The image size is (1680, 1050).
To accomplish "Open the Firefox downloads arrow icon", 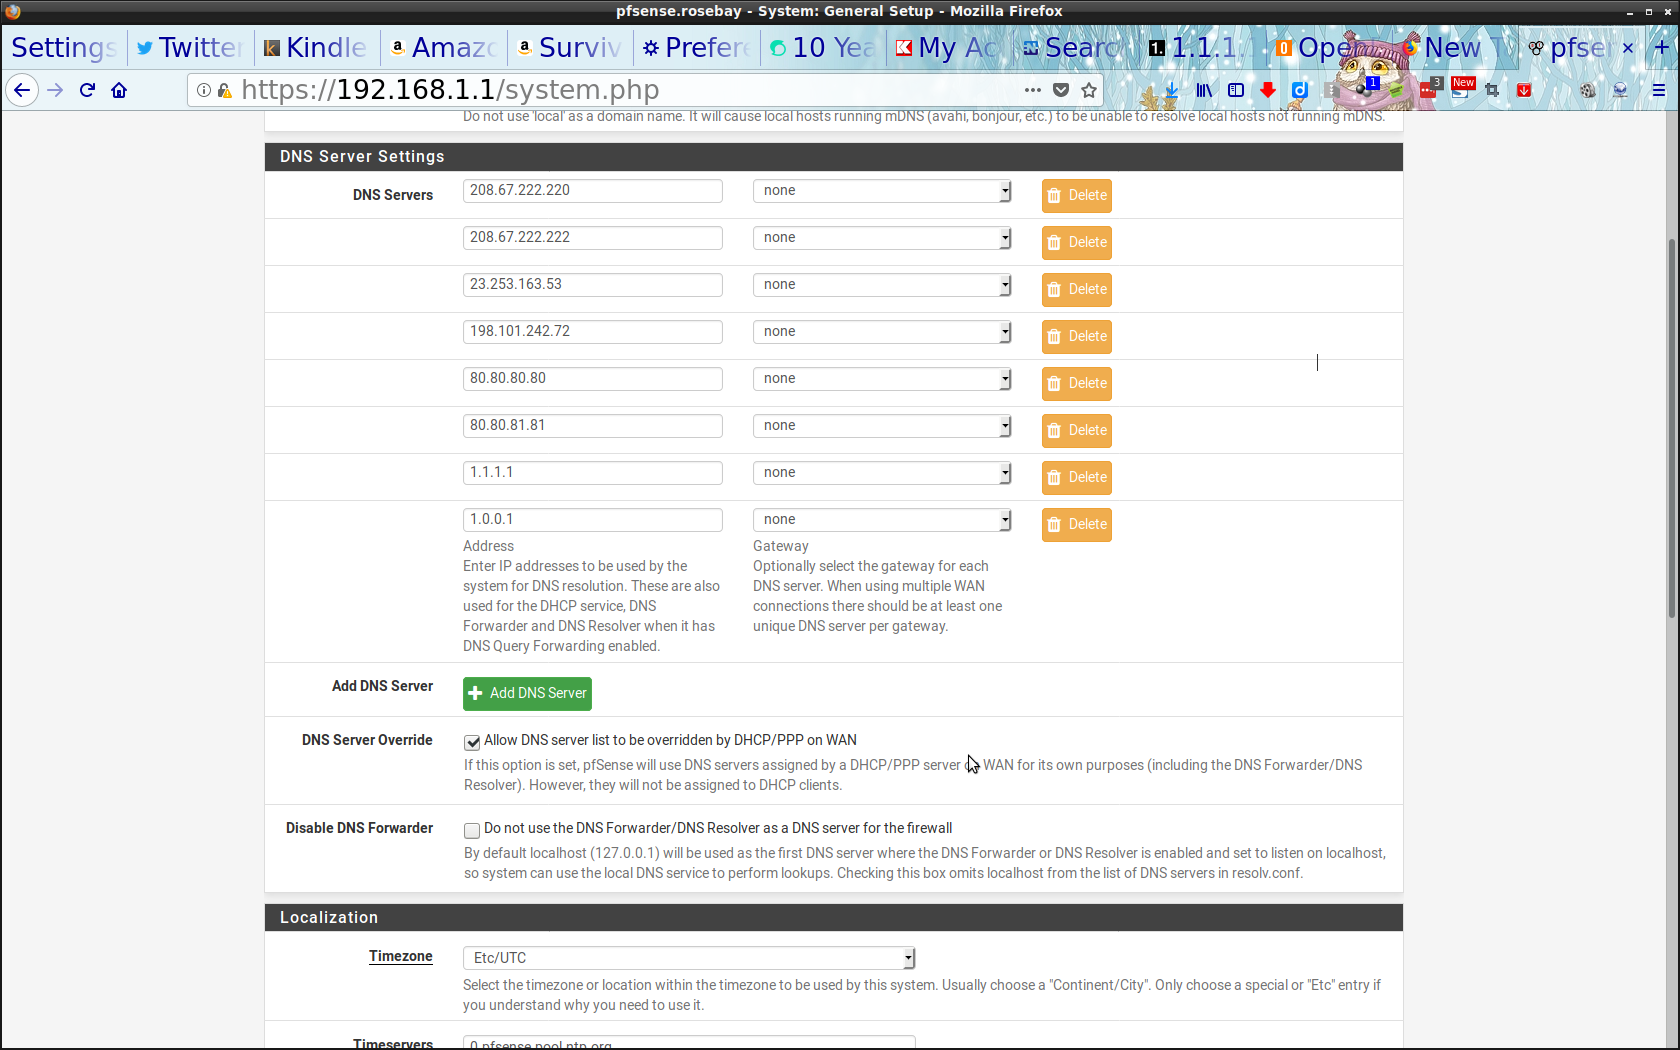I will [x=1171, y=90].
